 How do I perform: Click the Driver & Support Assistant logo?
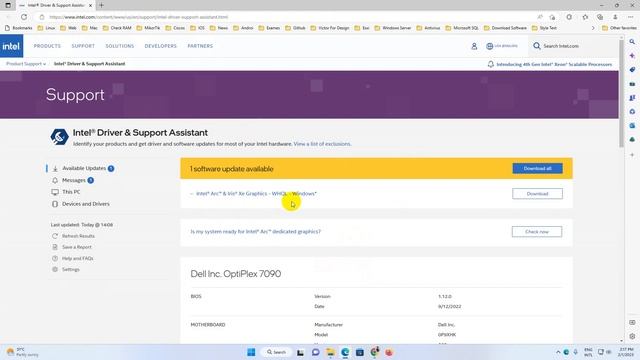pos(59,137)
